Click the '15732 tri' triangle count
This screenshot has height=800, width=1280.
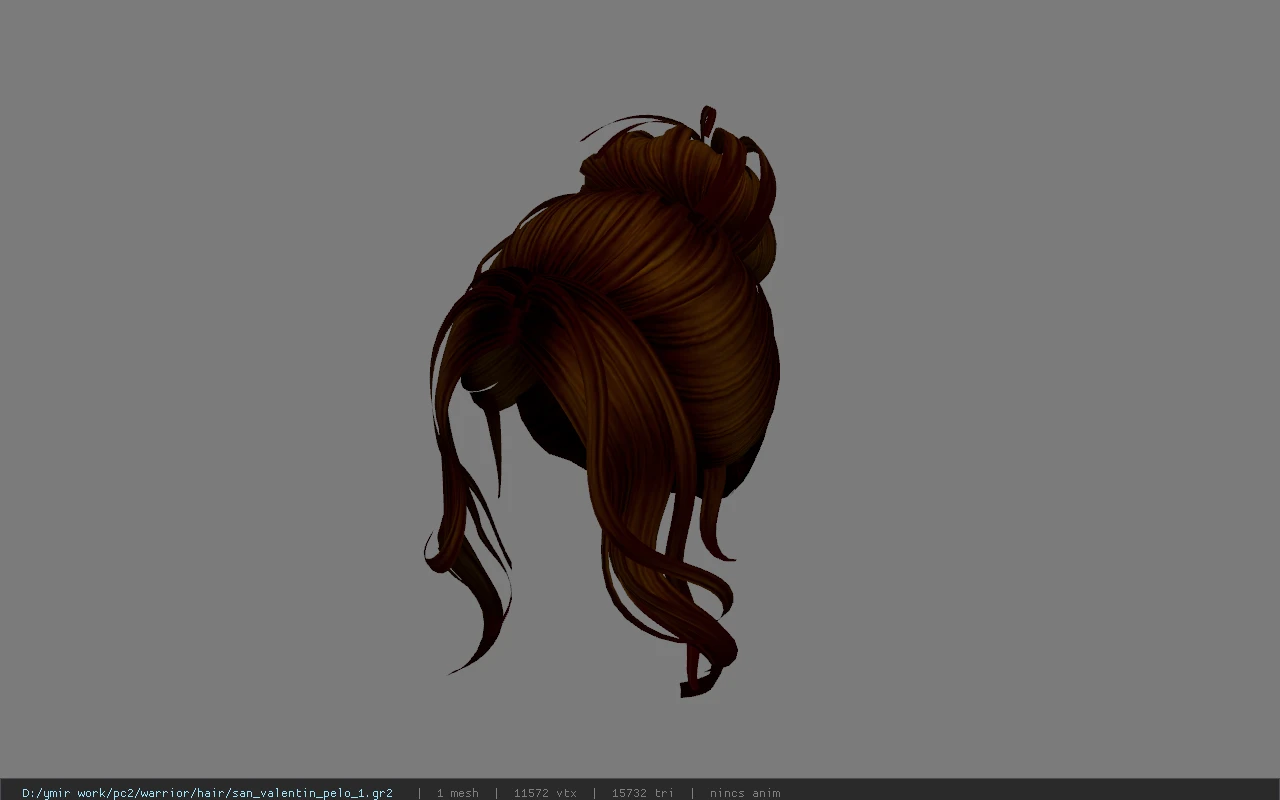pyautogui.click(x=643, y=793)
